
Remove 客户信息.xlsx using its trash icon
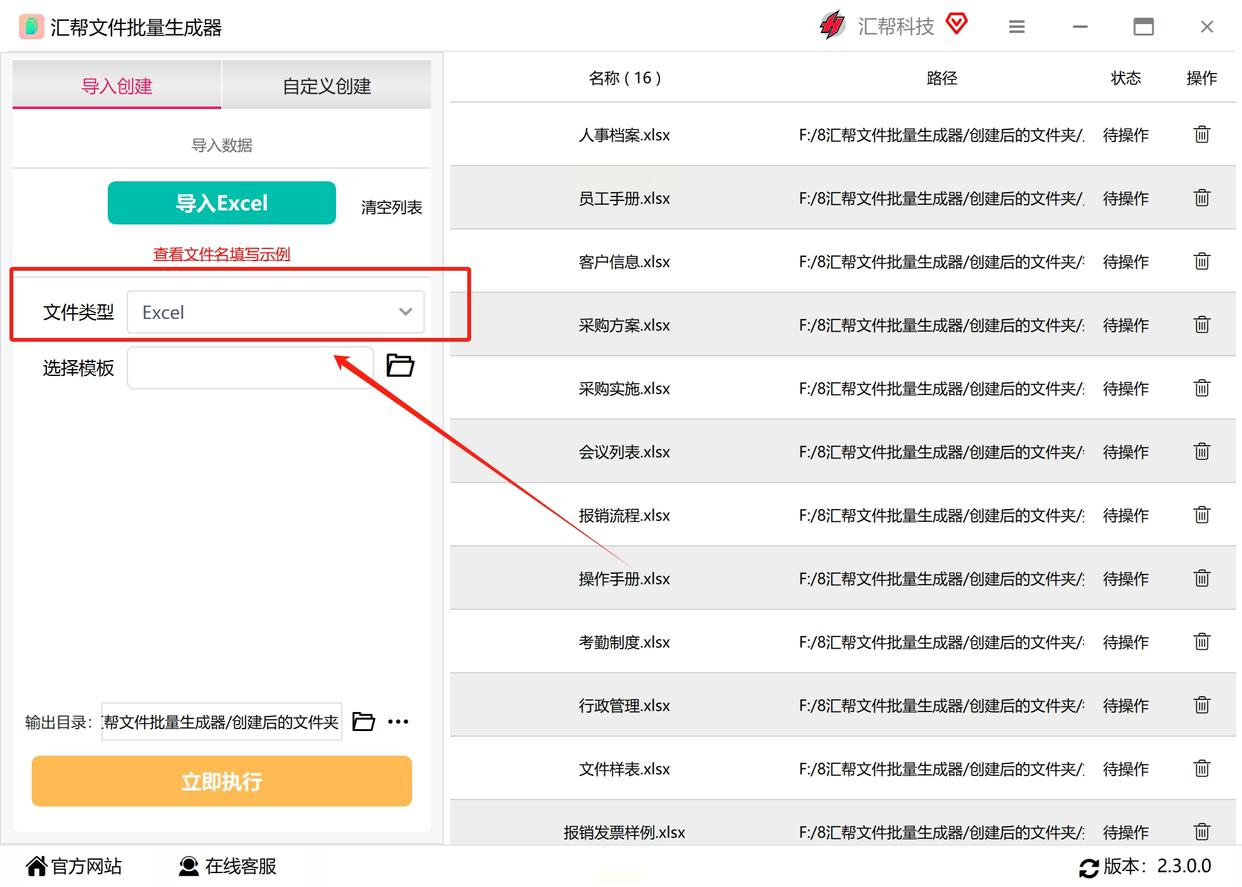[x=1202, y=261]
